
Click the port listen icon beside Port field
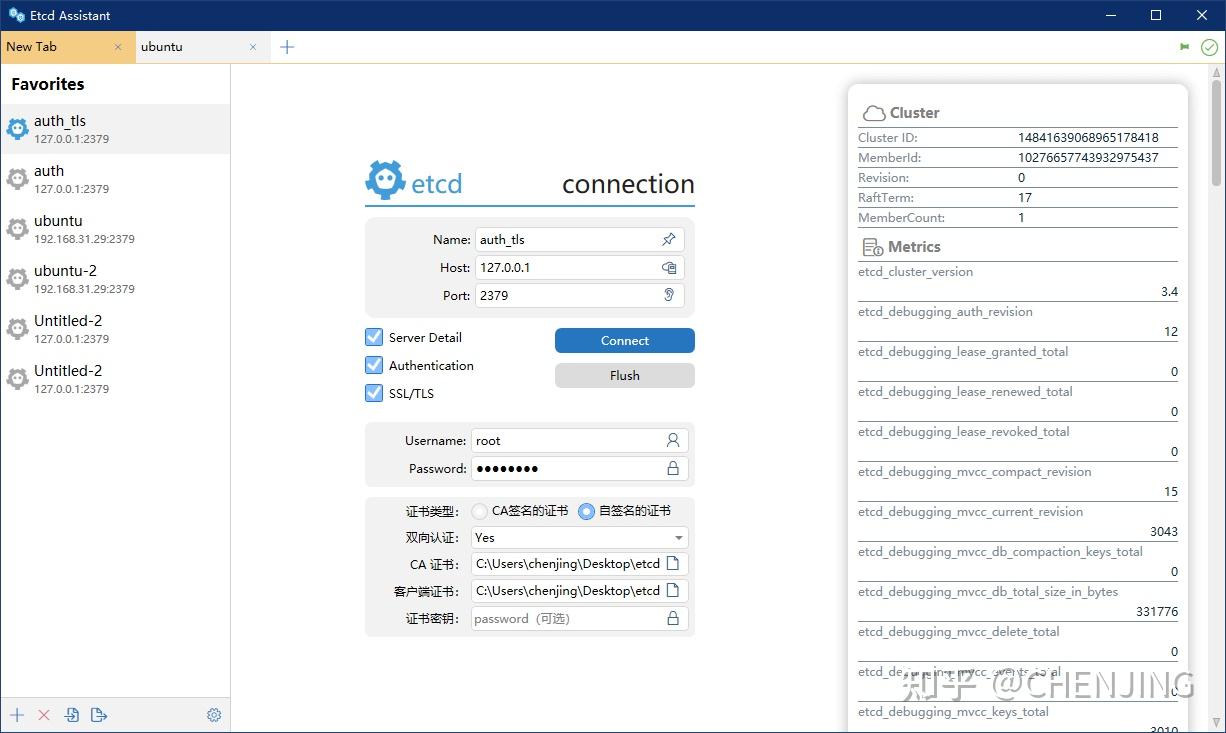click(x=670, y=295)
